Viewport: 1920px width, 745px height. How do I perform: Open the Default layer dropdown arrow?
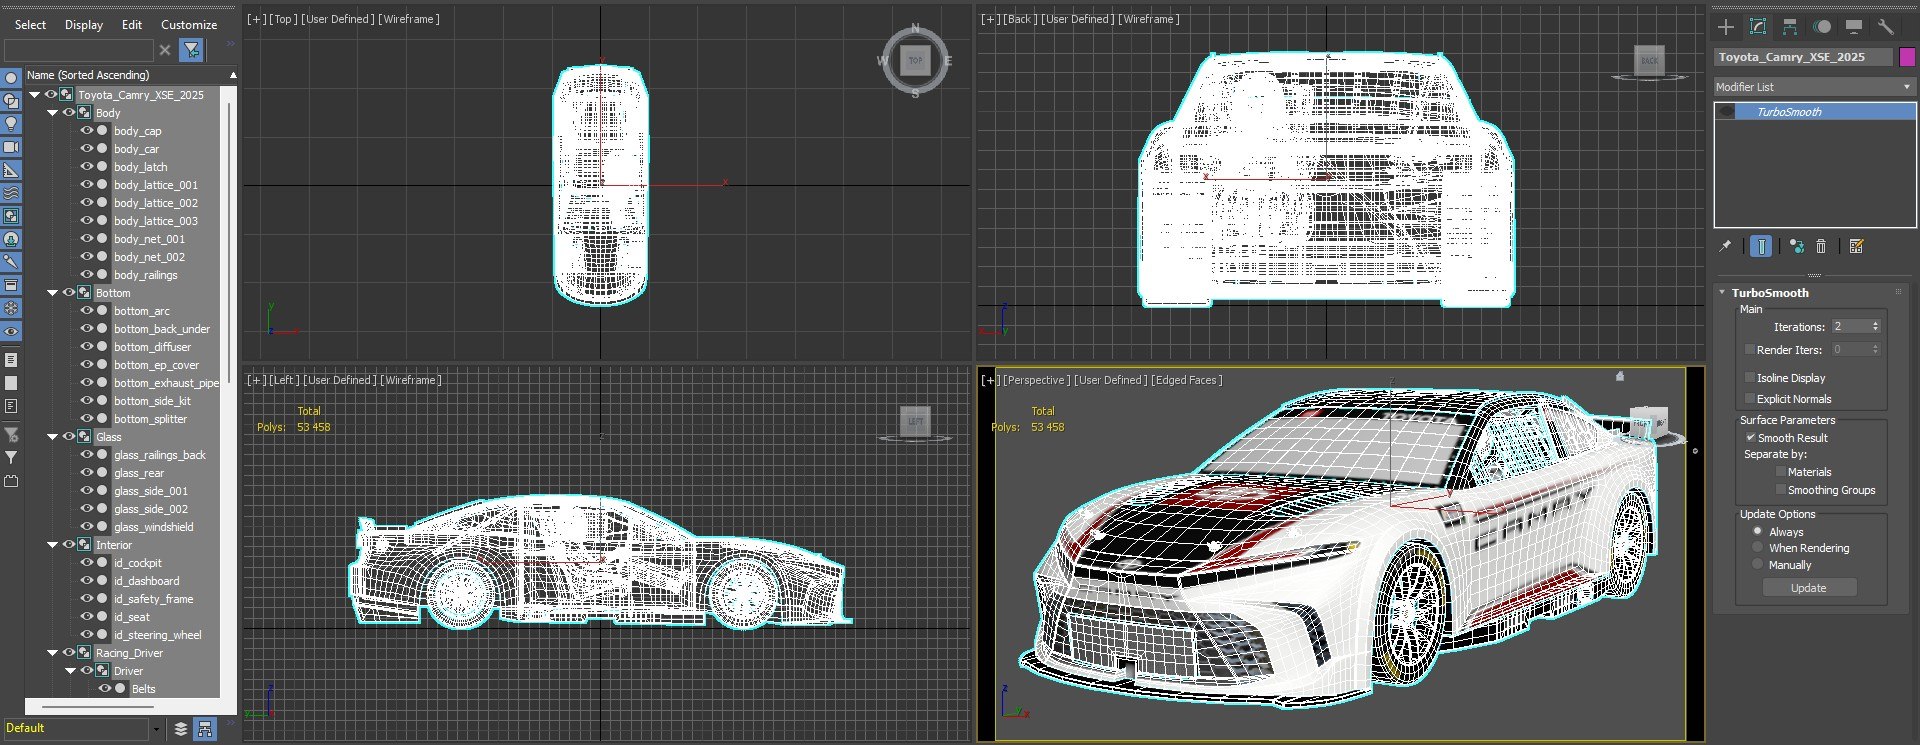156,729
